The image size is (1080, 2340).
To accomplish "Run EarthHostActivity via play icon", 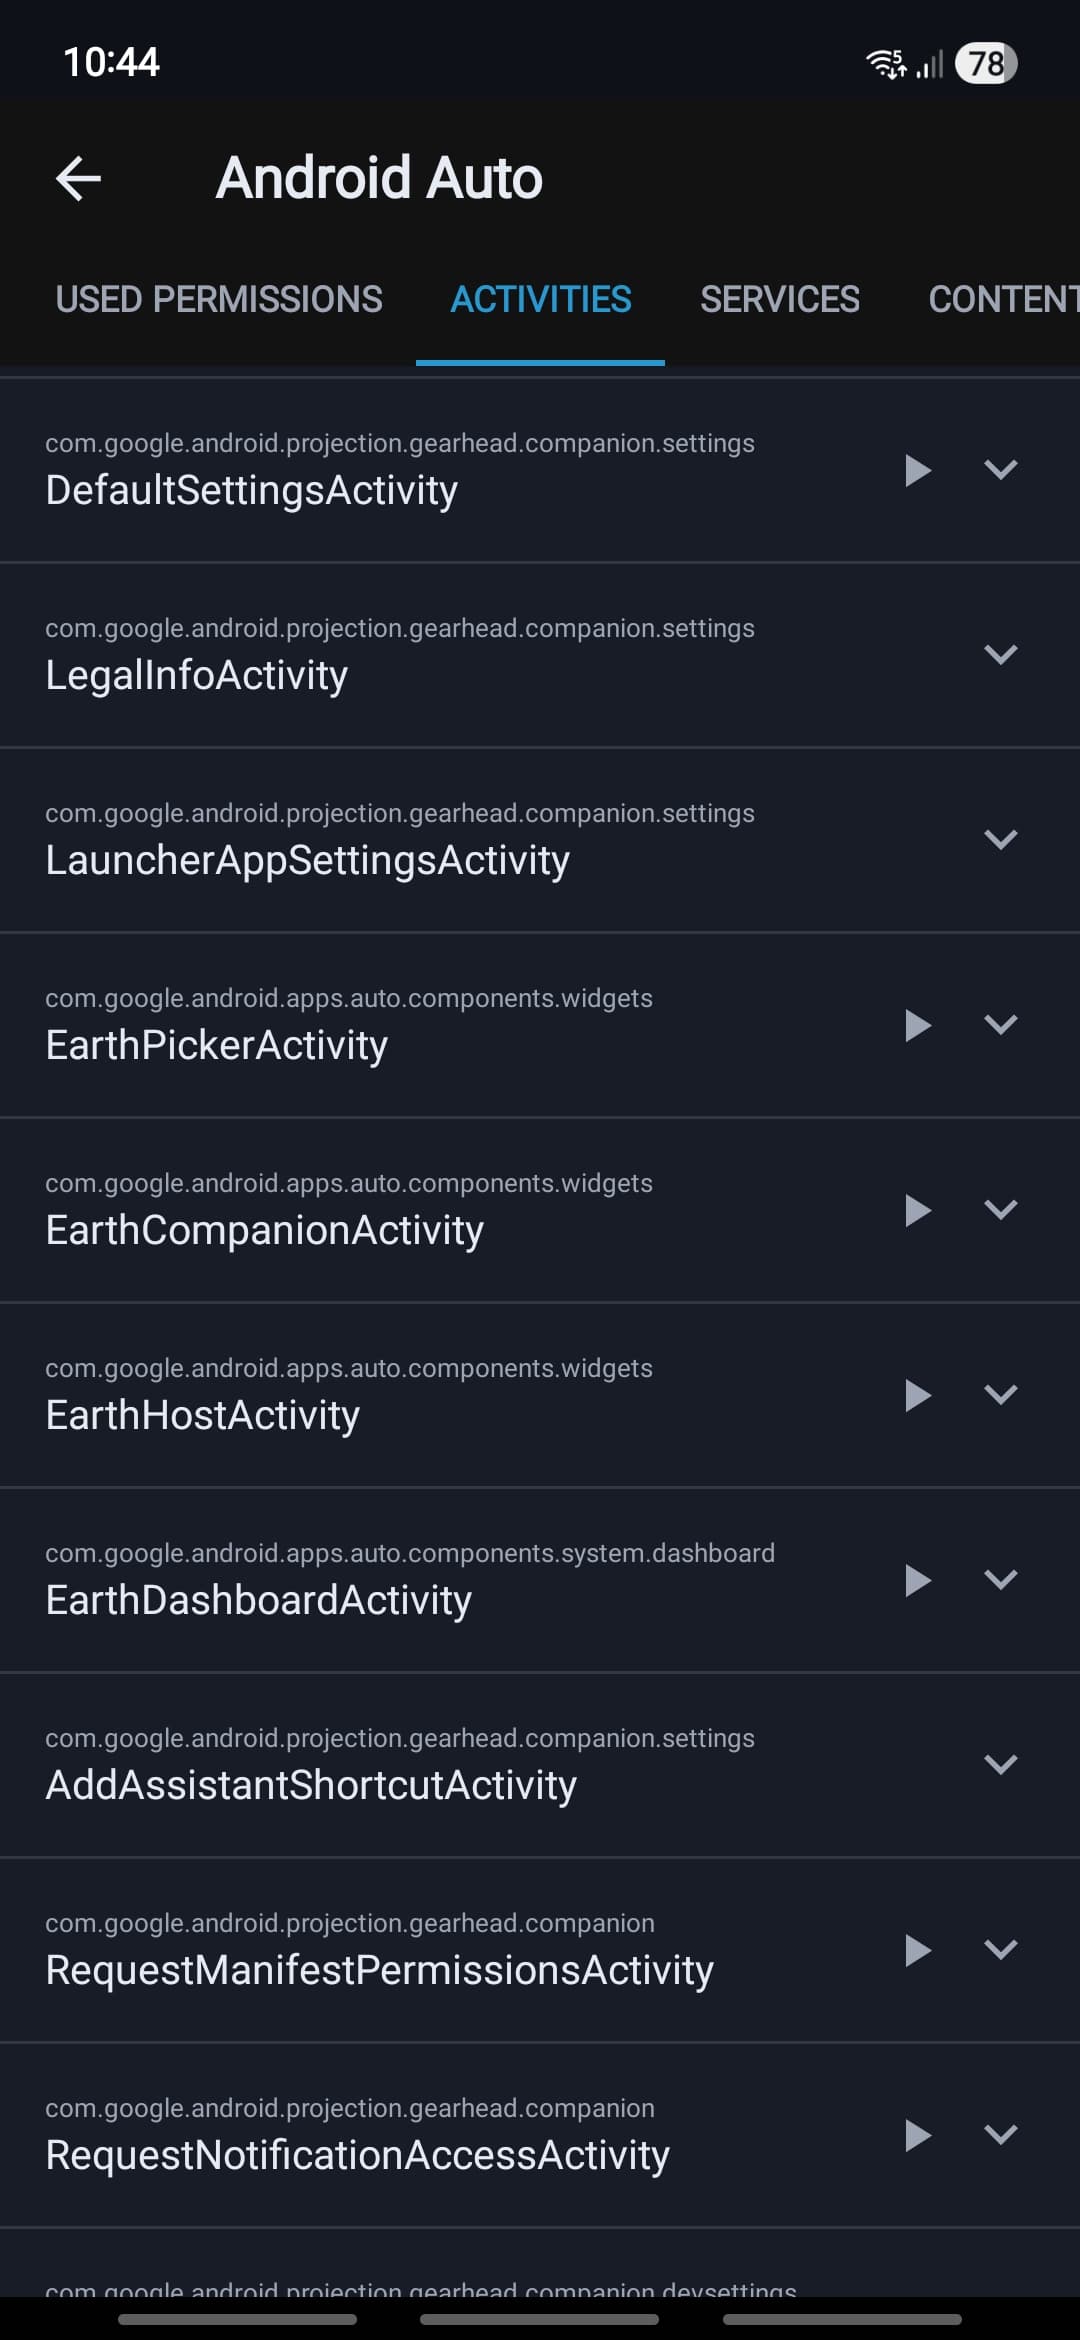I will [x=917, y=1395].
